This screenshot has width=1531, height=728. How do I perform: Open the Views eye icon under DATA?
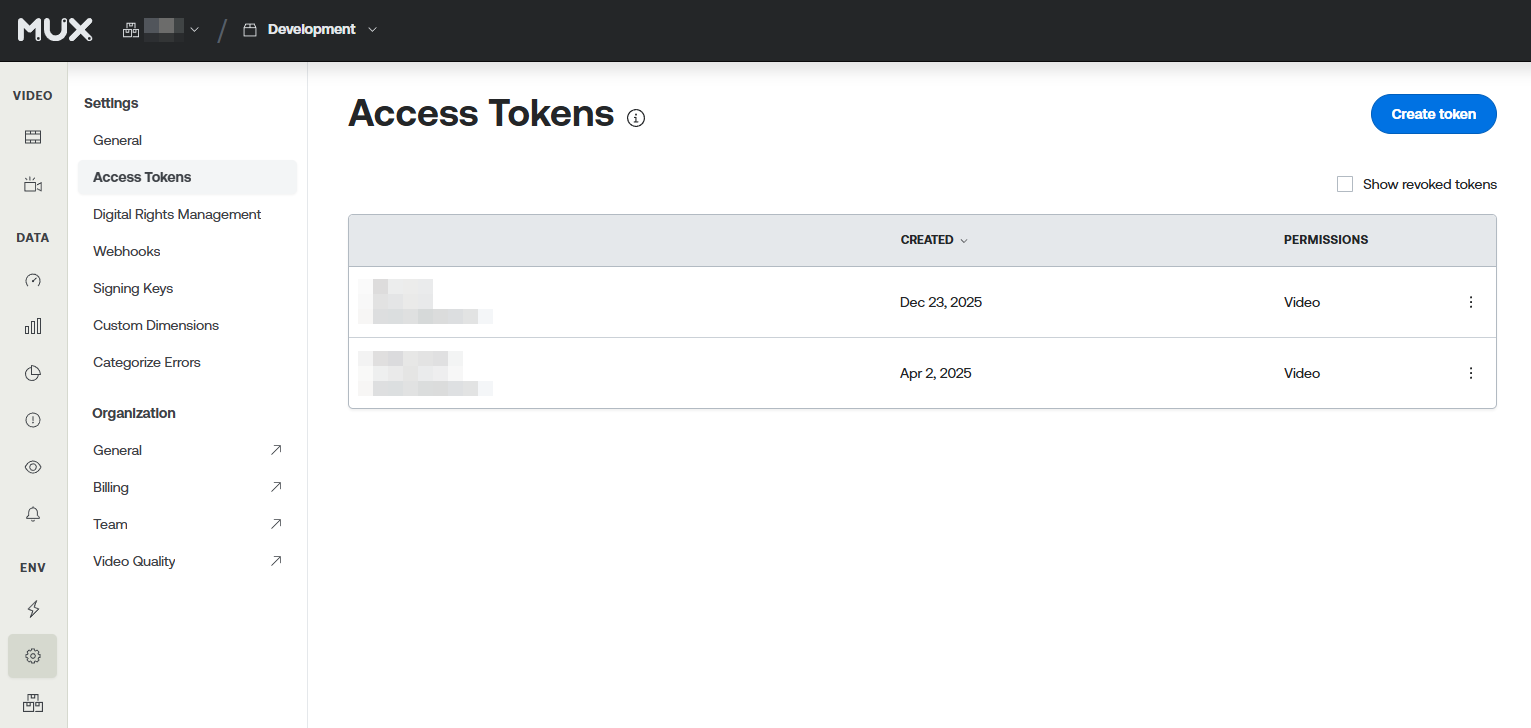(x=33, y=466)
